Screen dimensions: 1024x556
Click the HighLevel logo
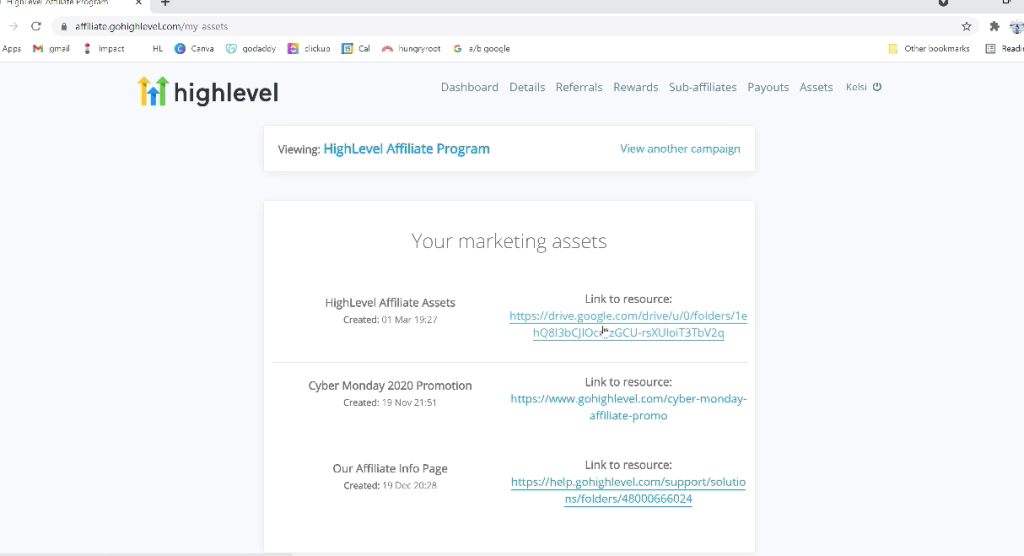[x=208, y=92]
